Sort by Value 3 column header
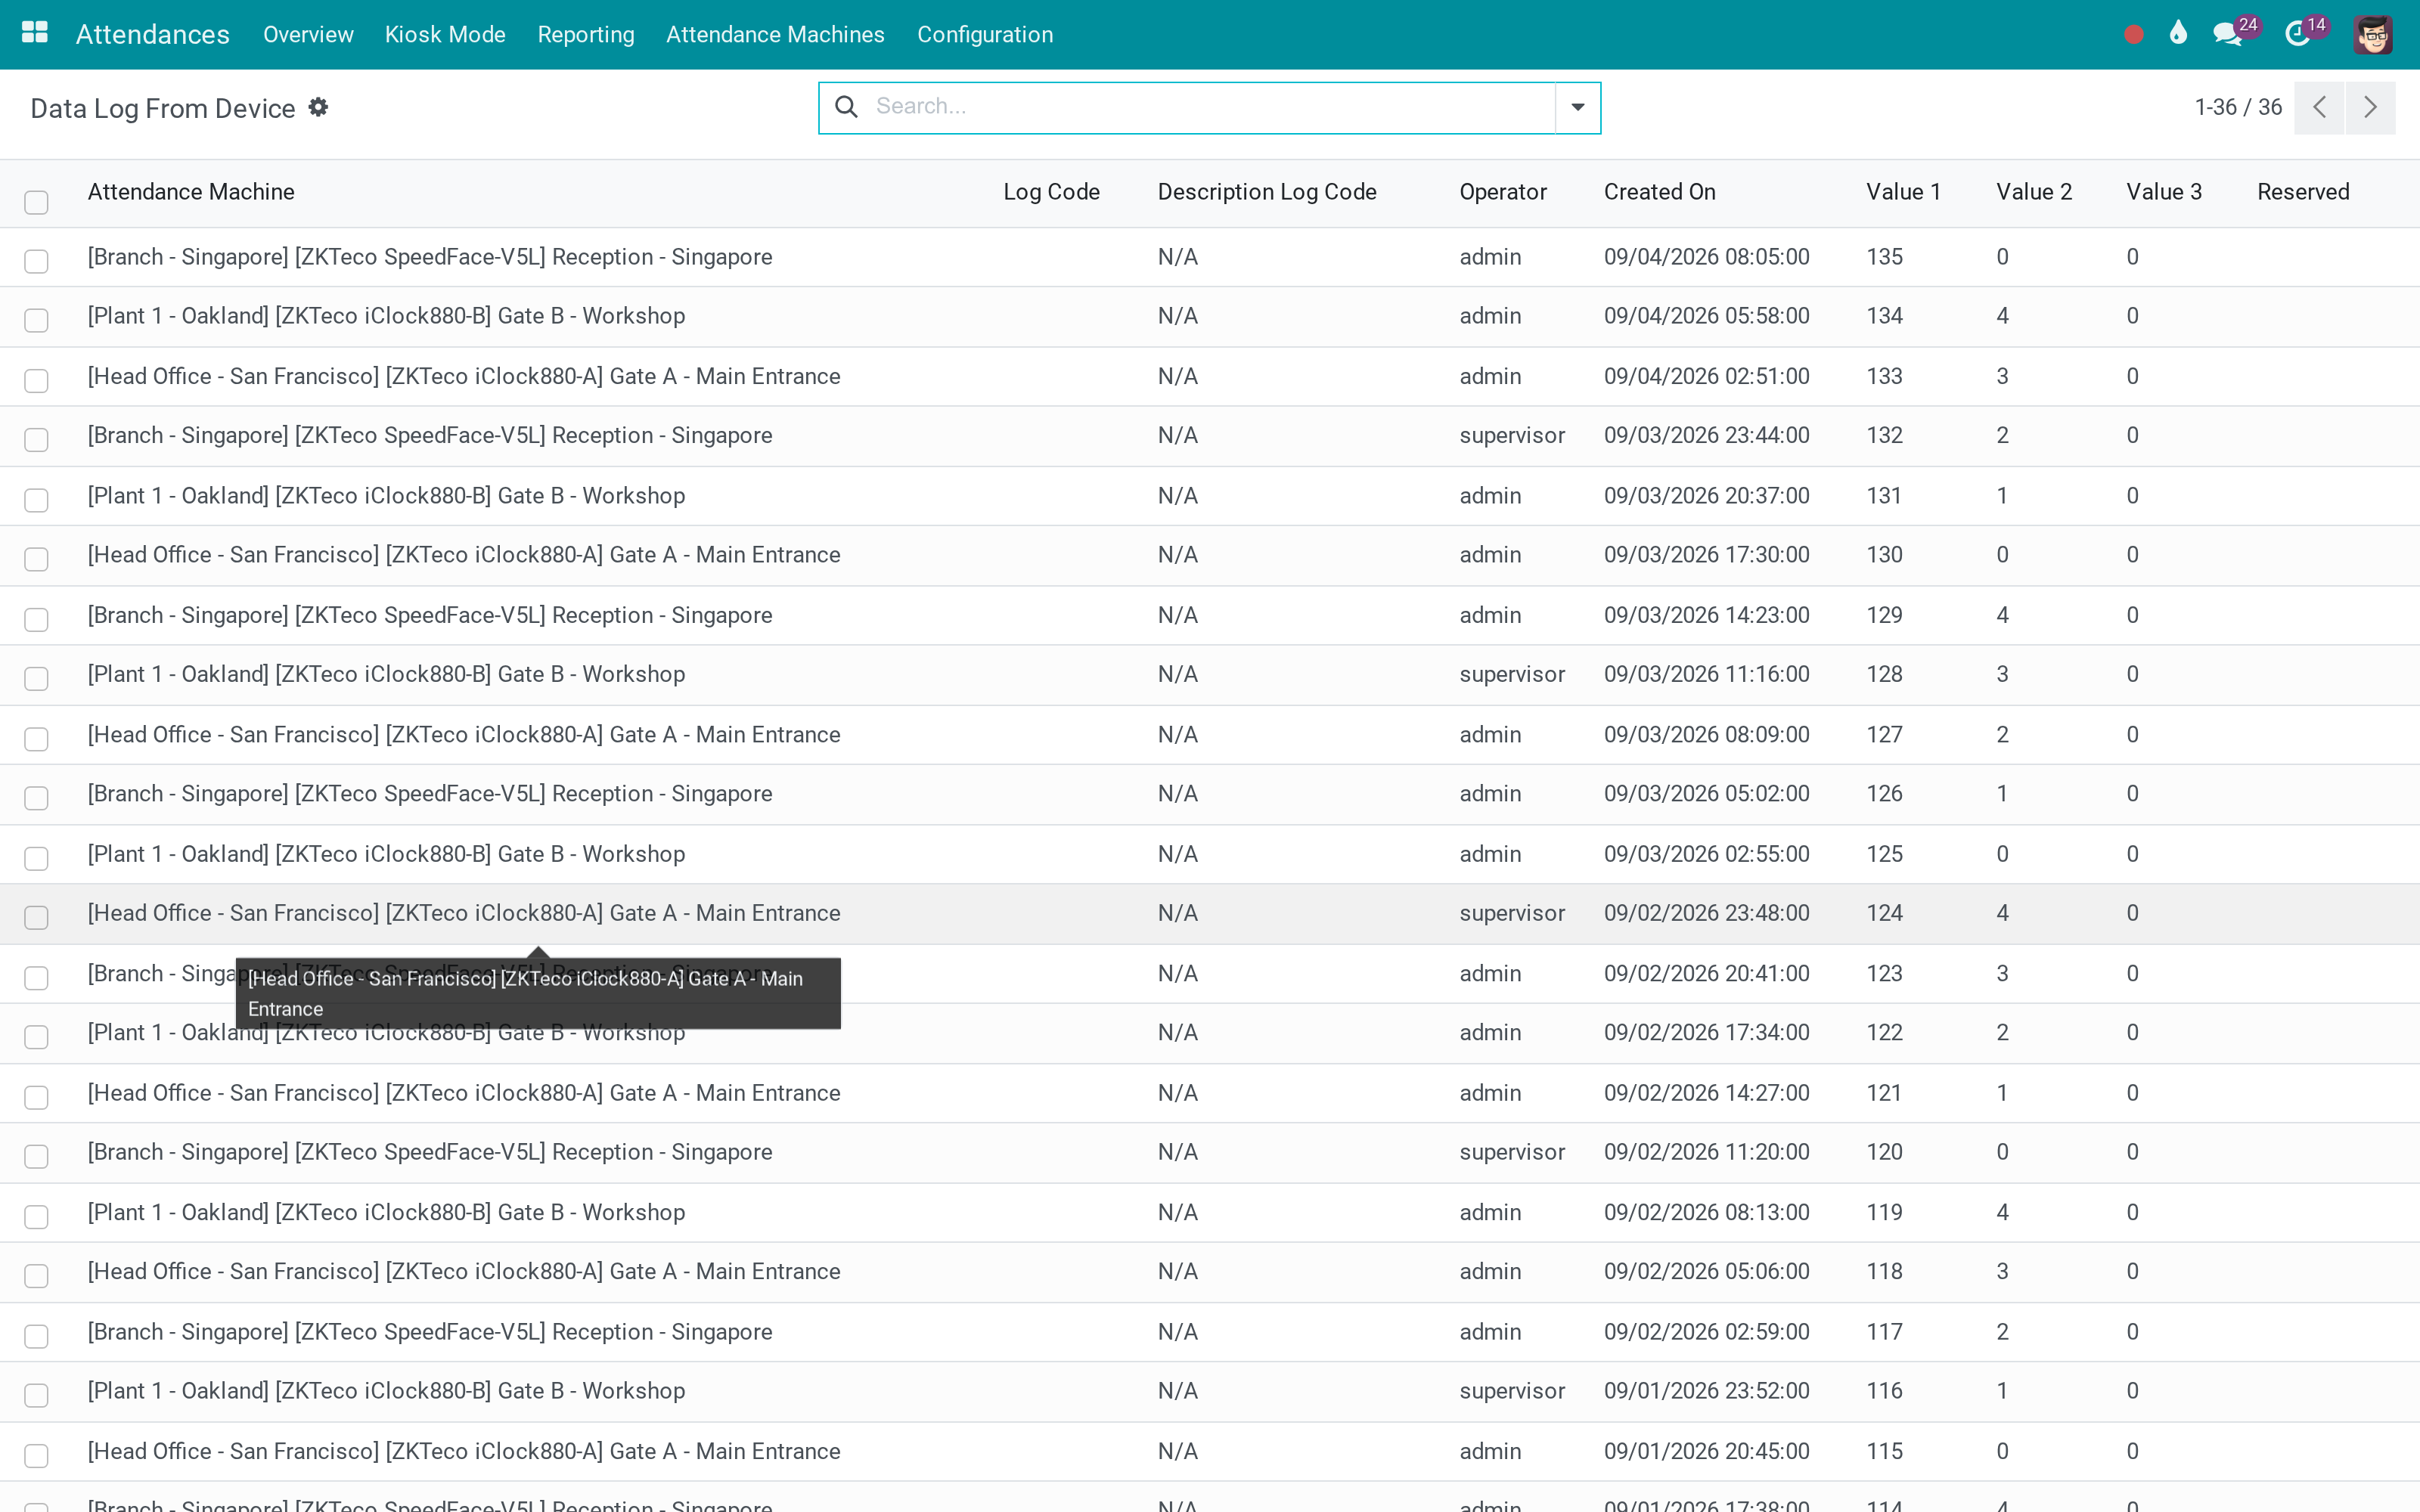Screen dimensions: 2420x1512 2164,192
